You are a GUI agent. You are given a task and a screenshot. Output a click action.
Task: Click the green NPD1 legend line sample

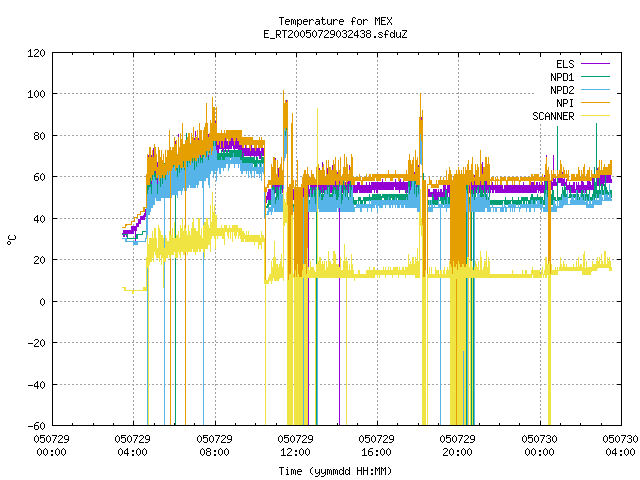coord(595,76)
